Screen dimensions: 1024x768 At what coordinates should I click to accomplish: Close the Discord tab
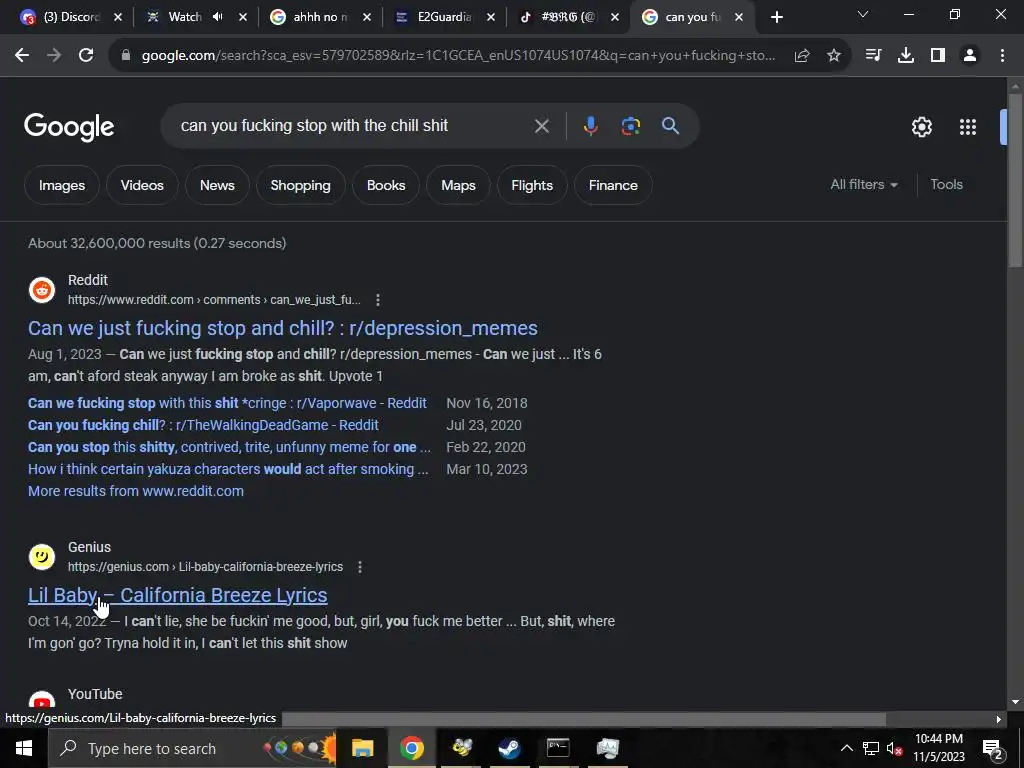coord(118,17)
